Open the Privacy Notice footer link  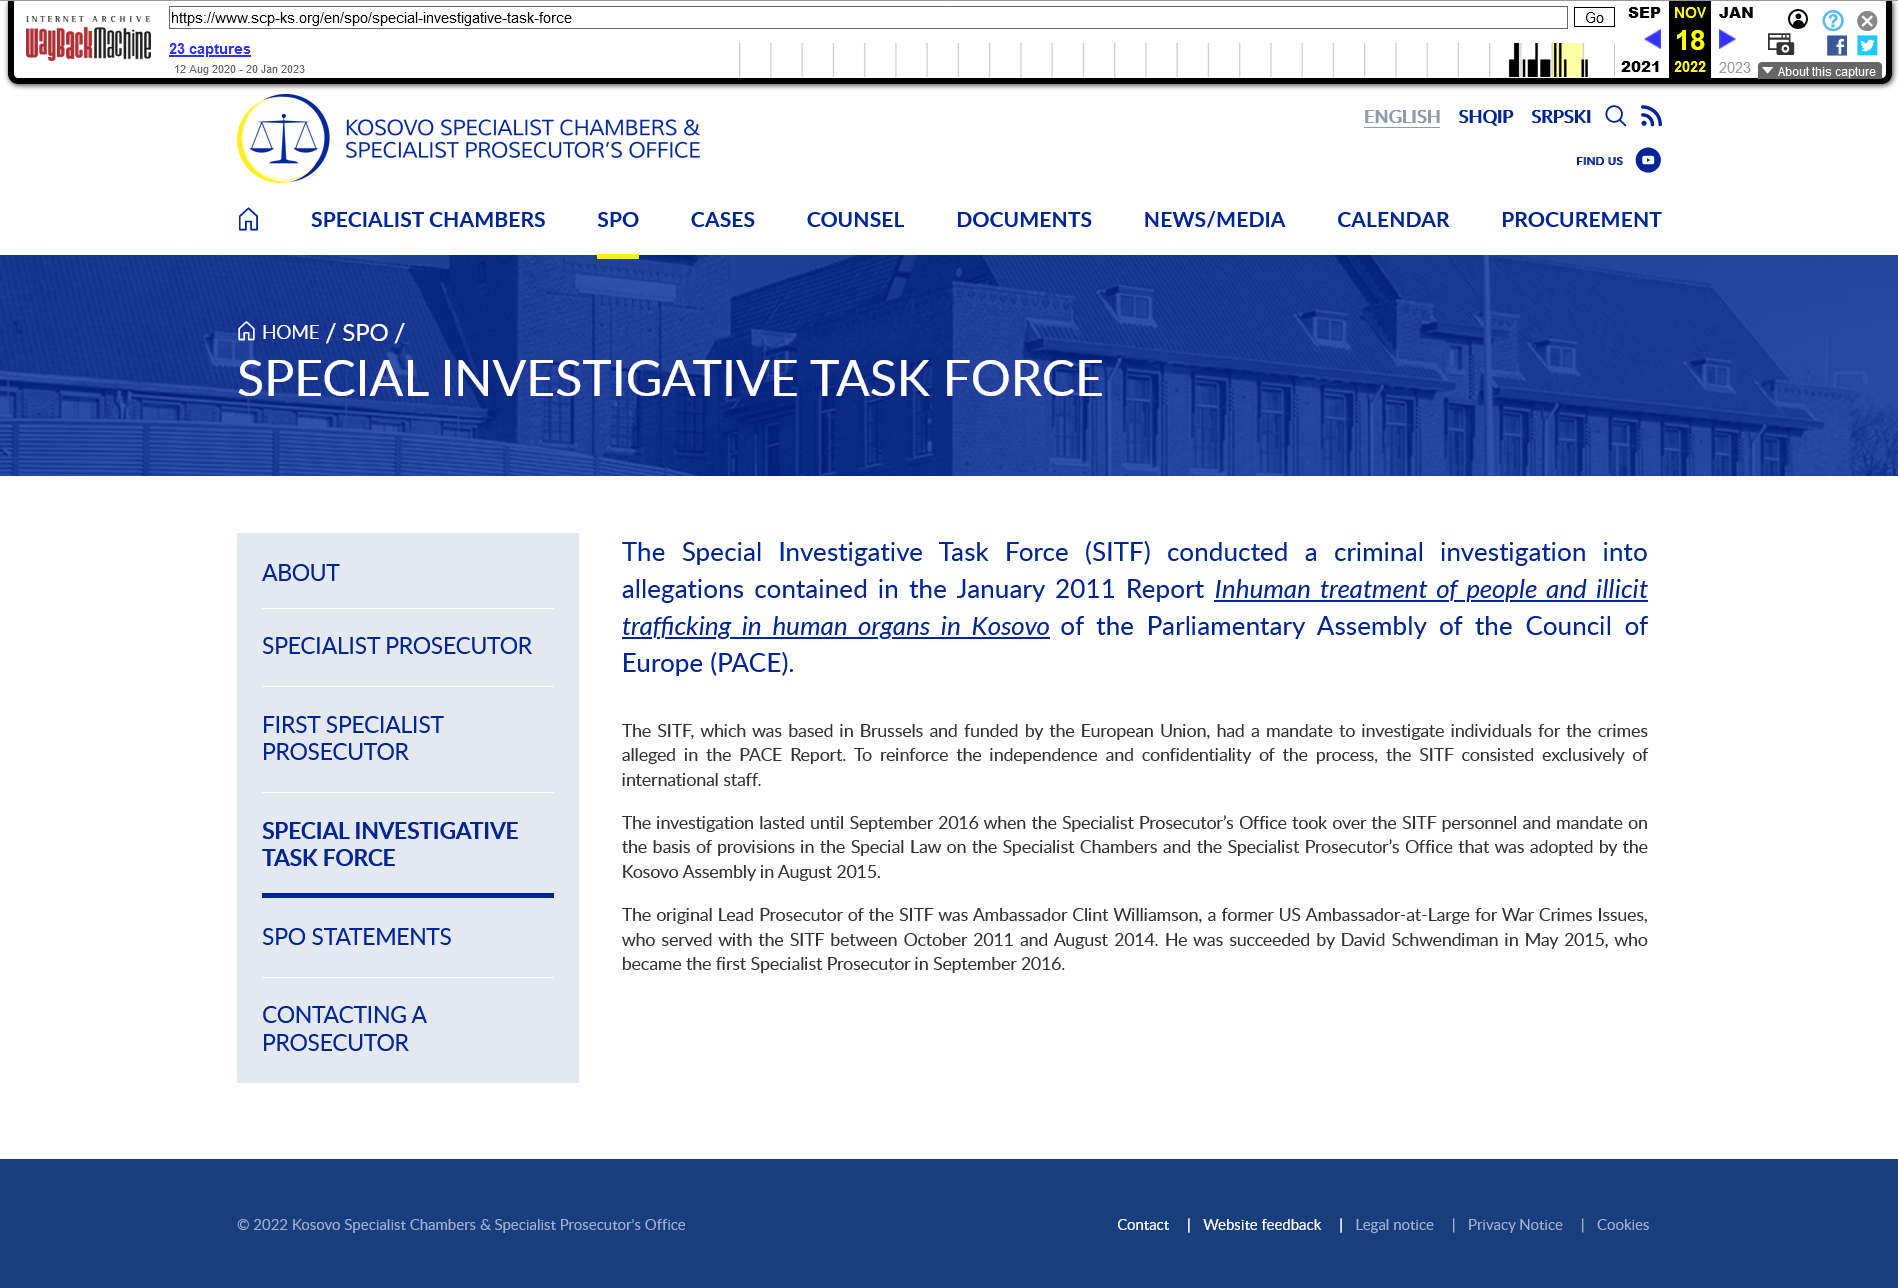1515,1225
